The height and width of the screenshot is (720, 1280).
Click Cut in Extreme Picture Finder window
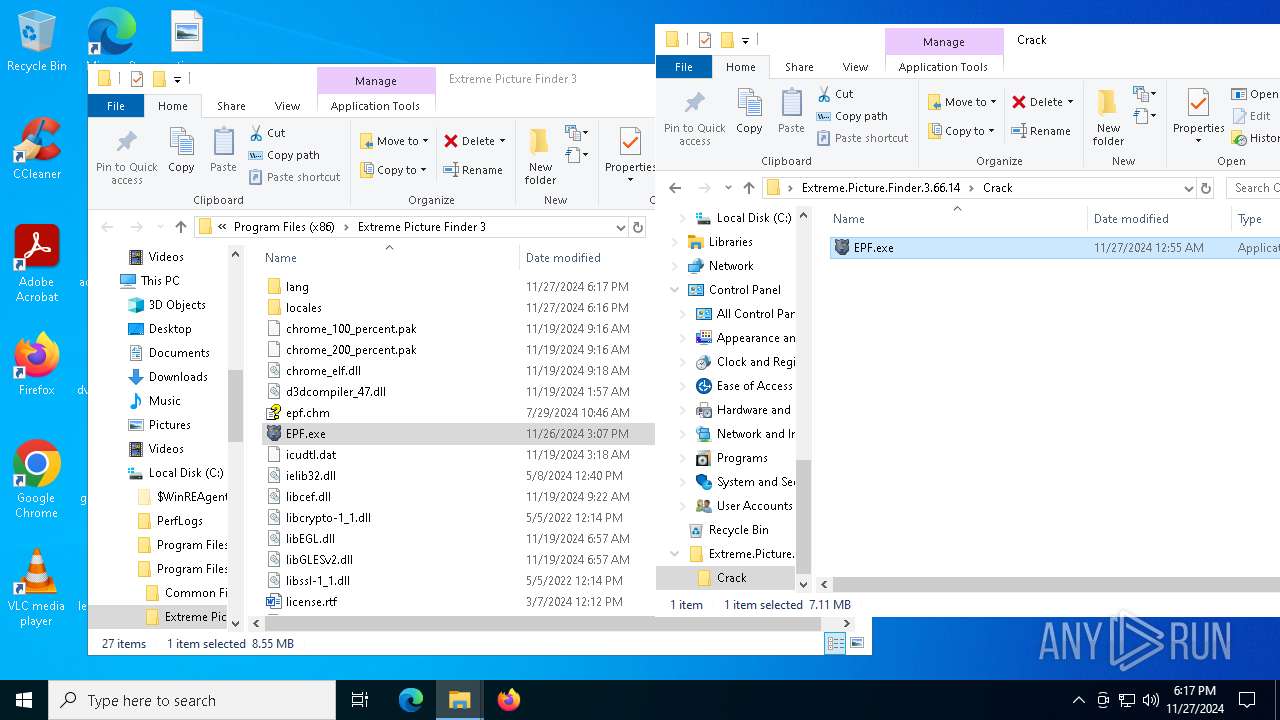(267, 133)
